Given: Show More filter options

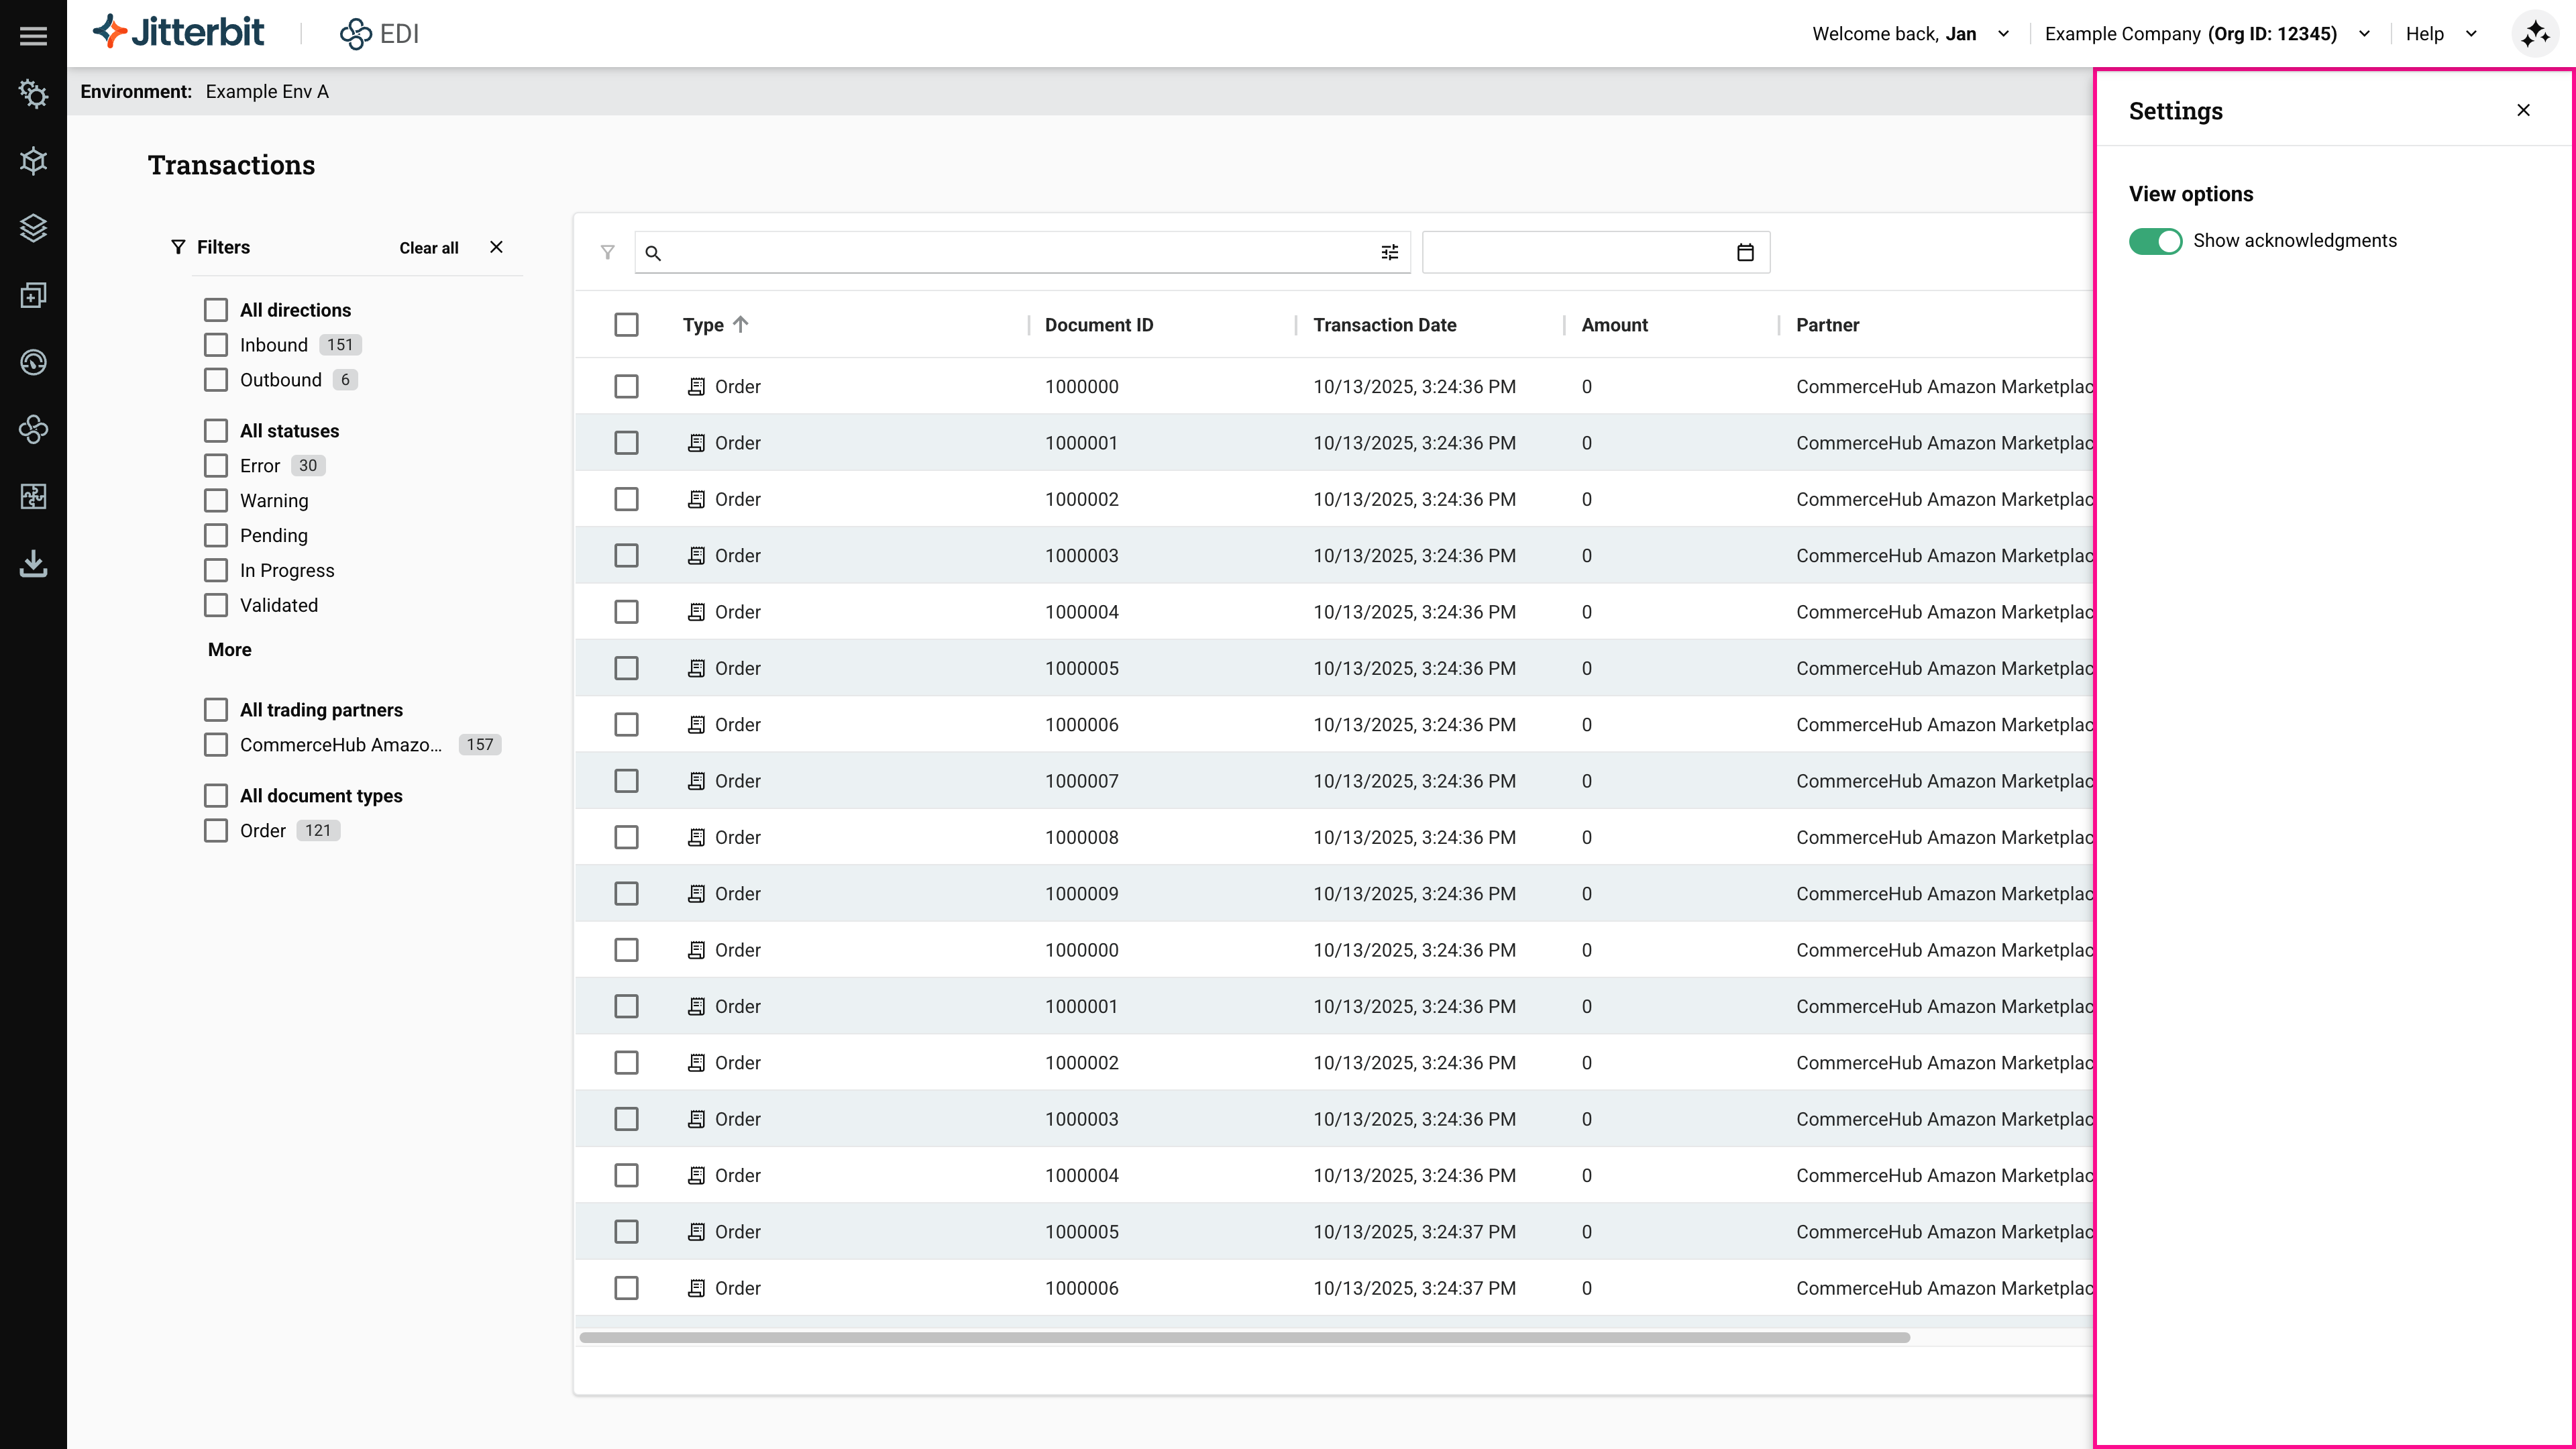Looking at the screenshot, I should (x=229, y=649).
